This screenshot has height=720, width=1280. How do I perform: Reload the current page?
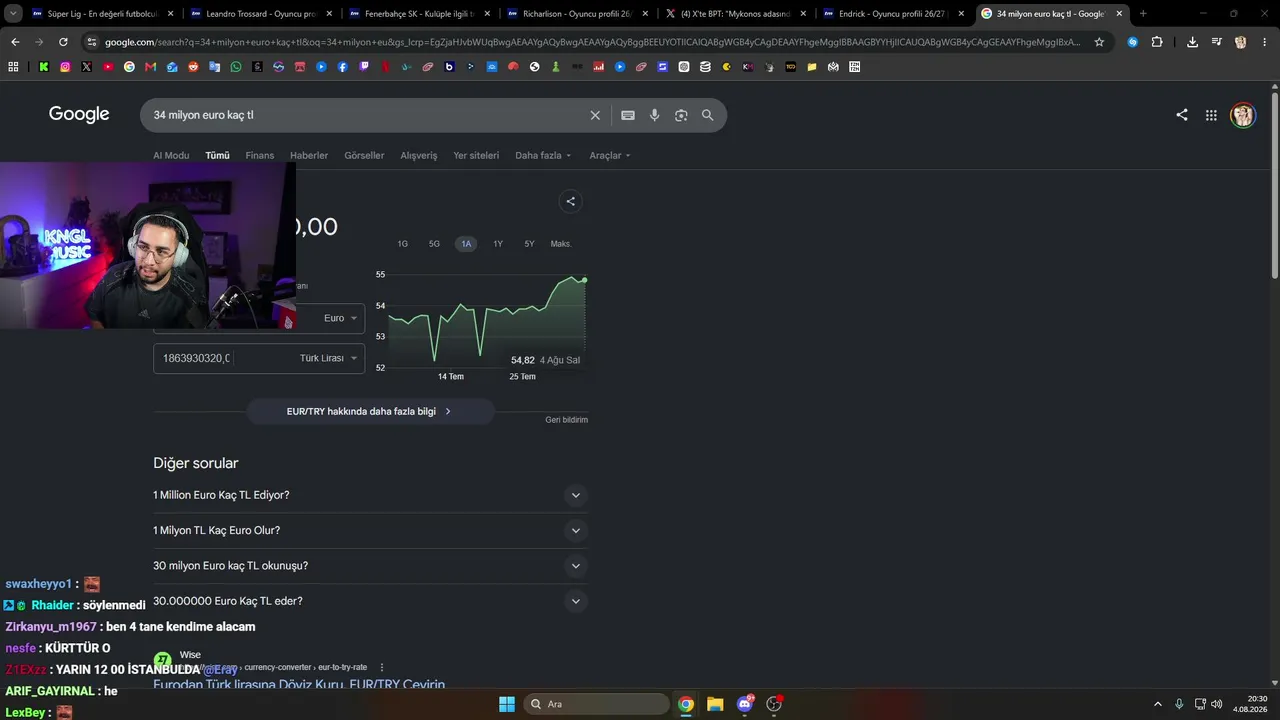63,42
